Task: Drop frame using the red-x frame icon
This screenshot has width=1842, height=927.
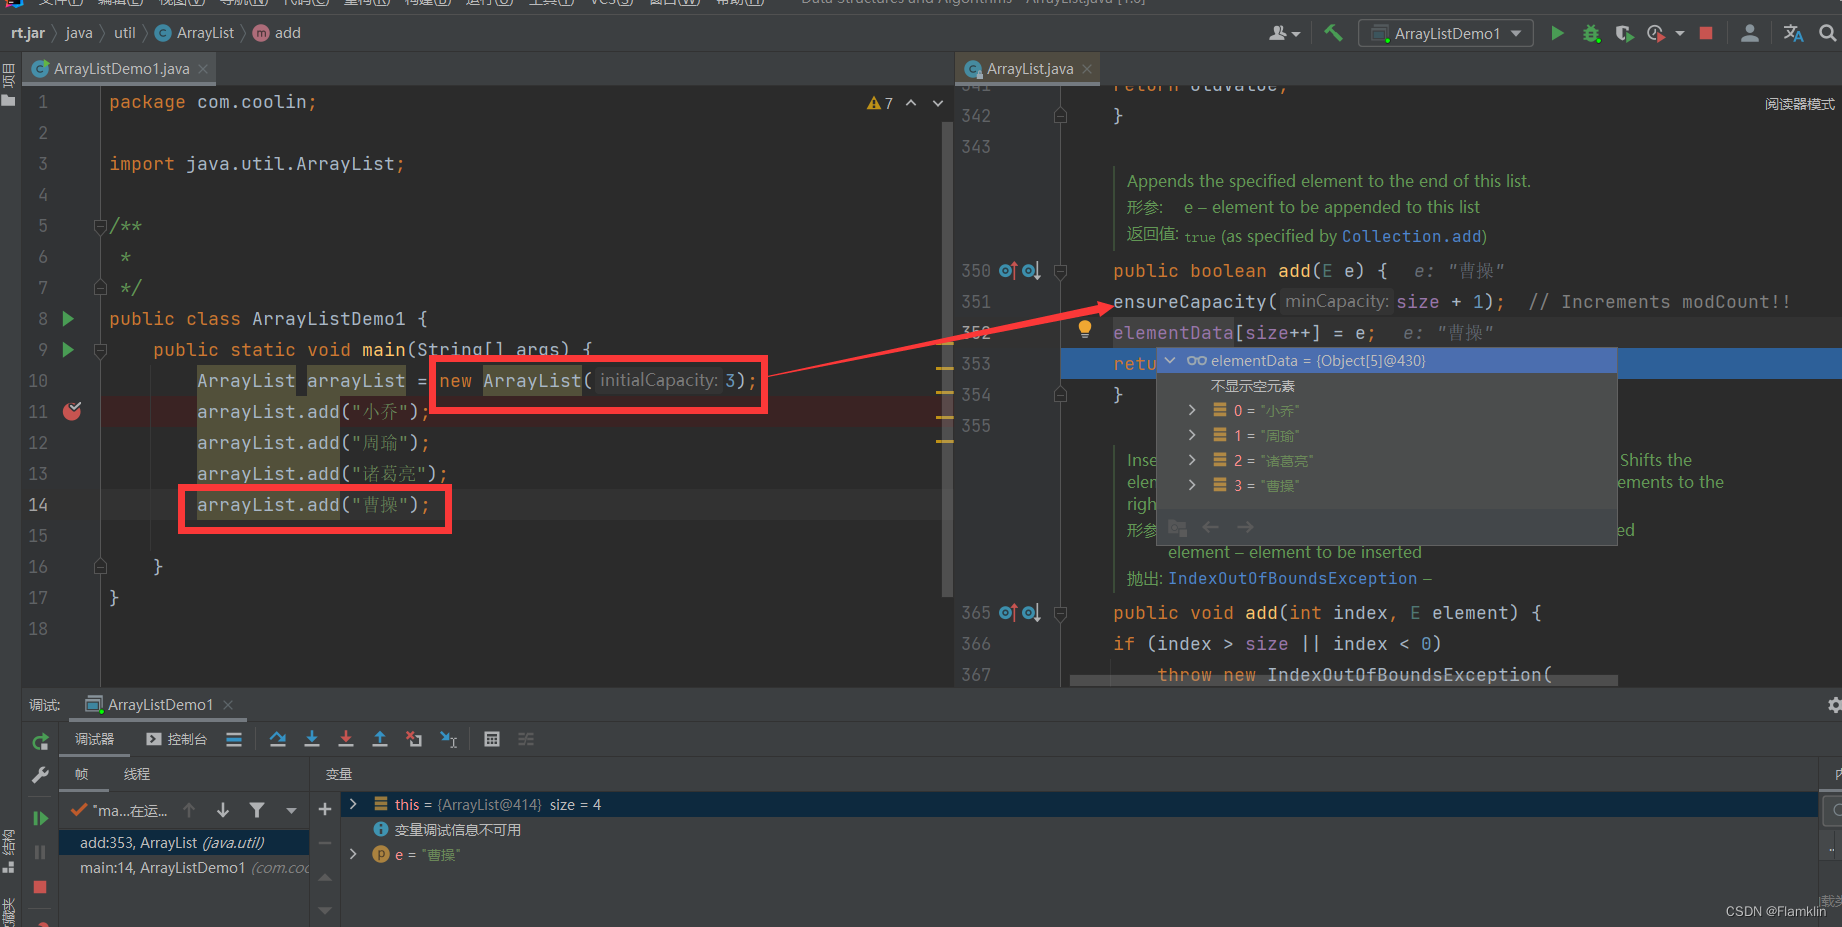Action: [x=414, y=740]
